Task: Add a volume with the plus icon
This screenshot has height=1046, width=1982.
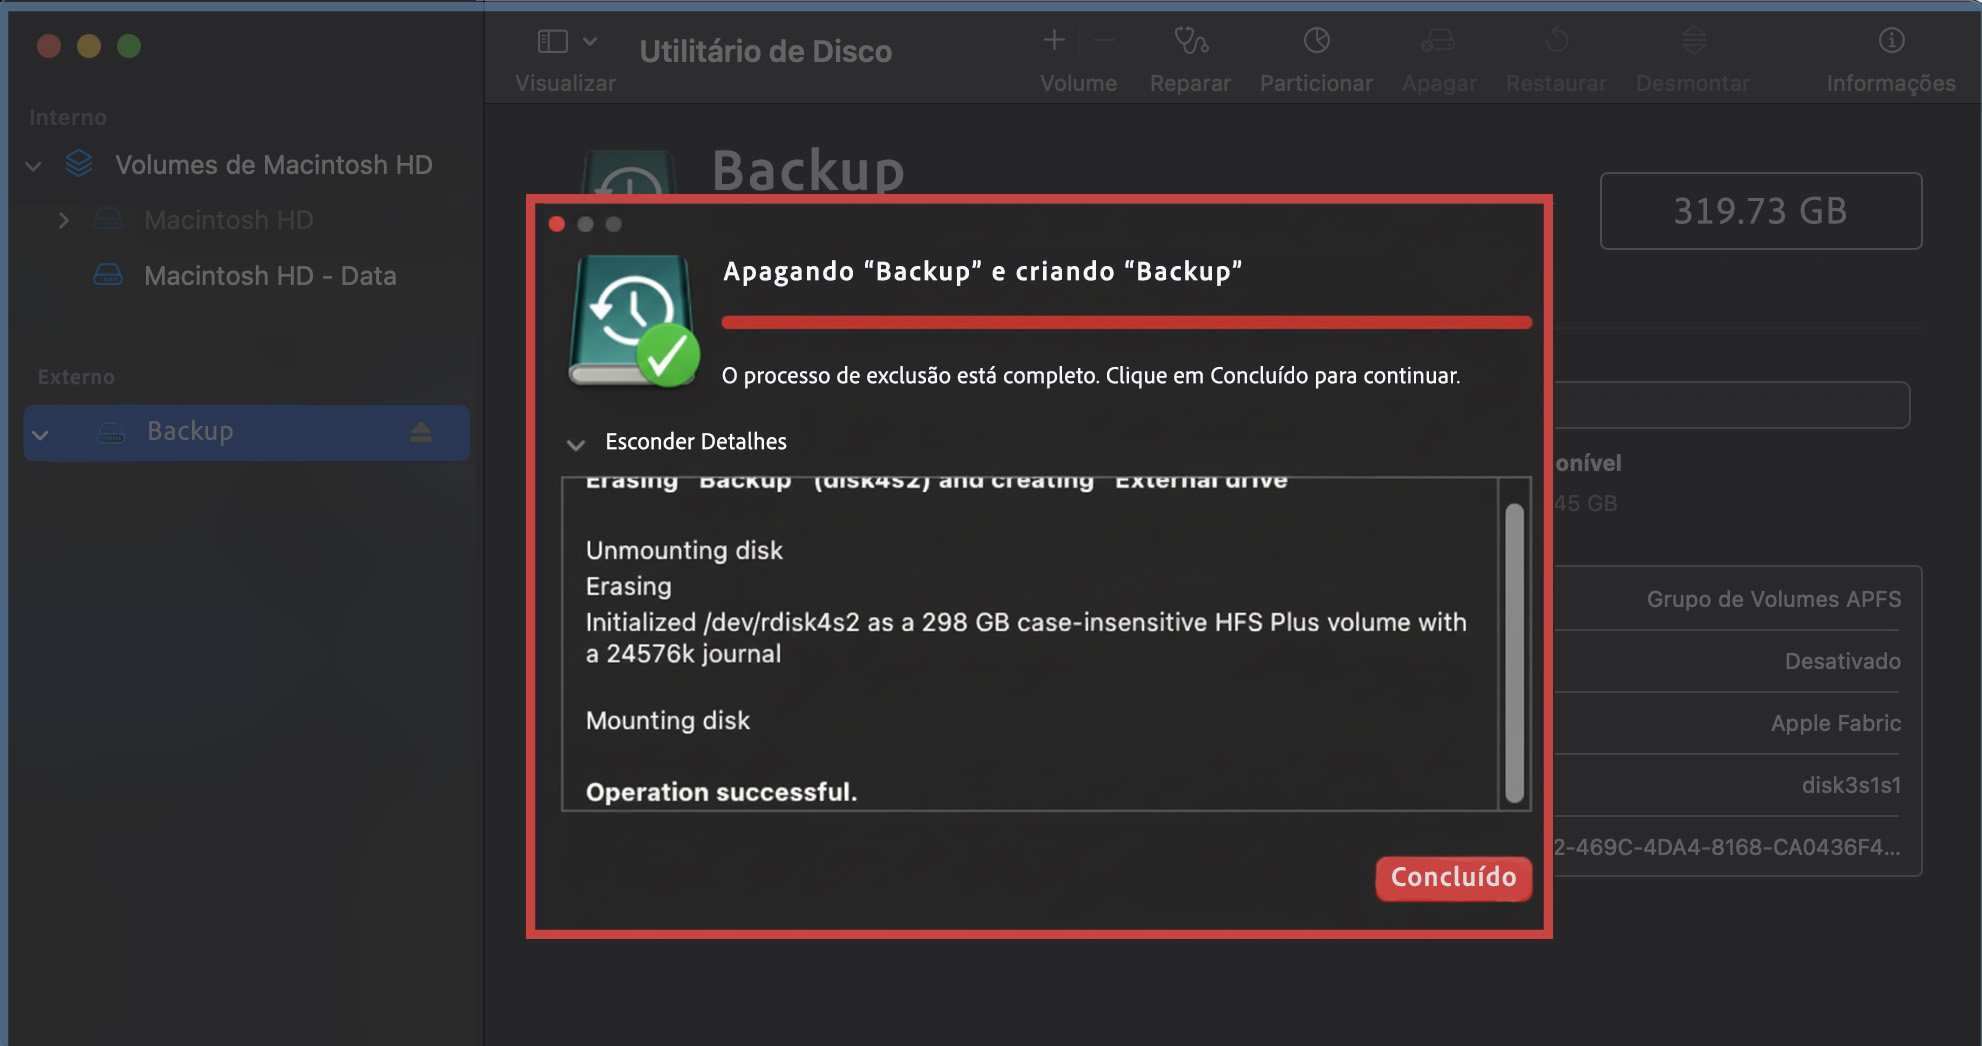Action: [1054, 40]
